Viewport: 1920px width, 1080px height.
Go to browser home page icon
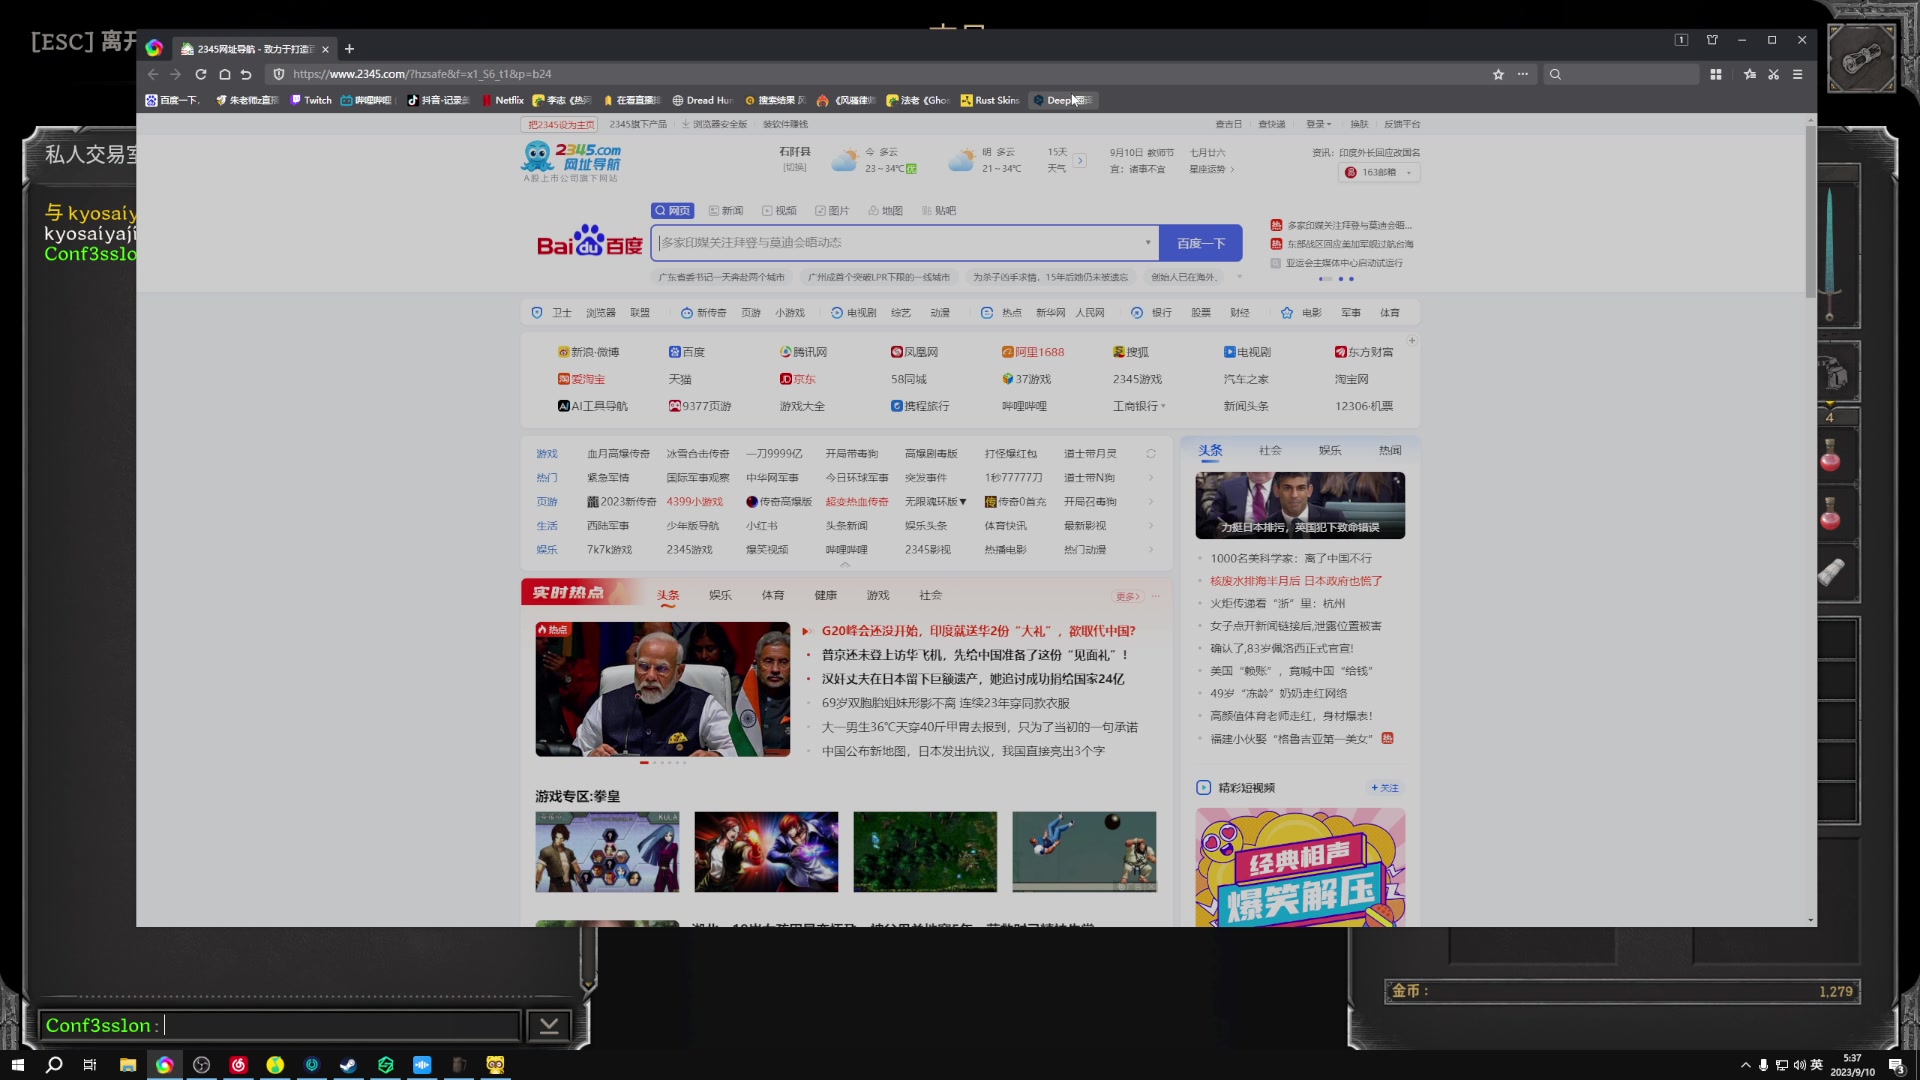pyautogui.click(x=225, y=74)
